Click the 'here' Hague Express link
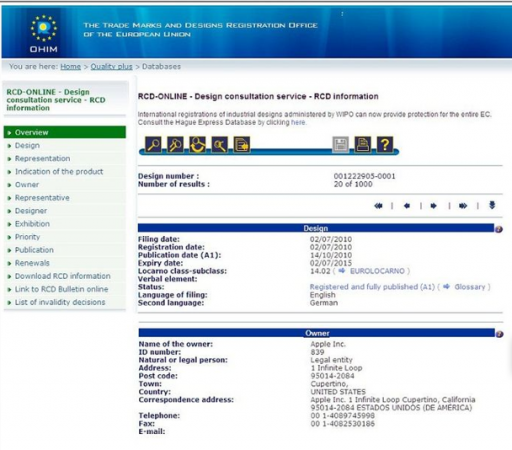512x450 pixels. point(298,122)
